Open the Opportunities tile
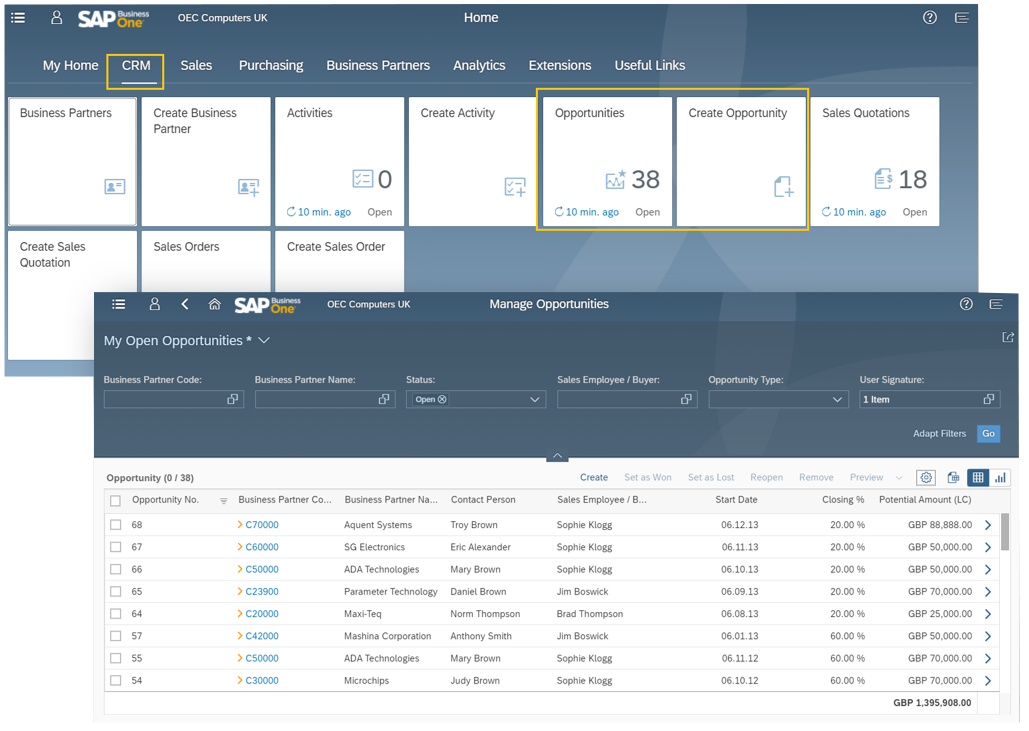 607,161
